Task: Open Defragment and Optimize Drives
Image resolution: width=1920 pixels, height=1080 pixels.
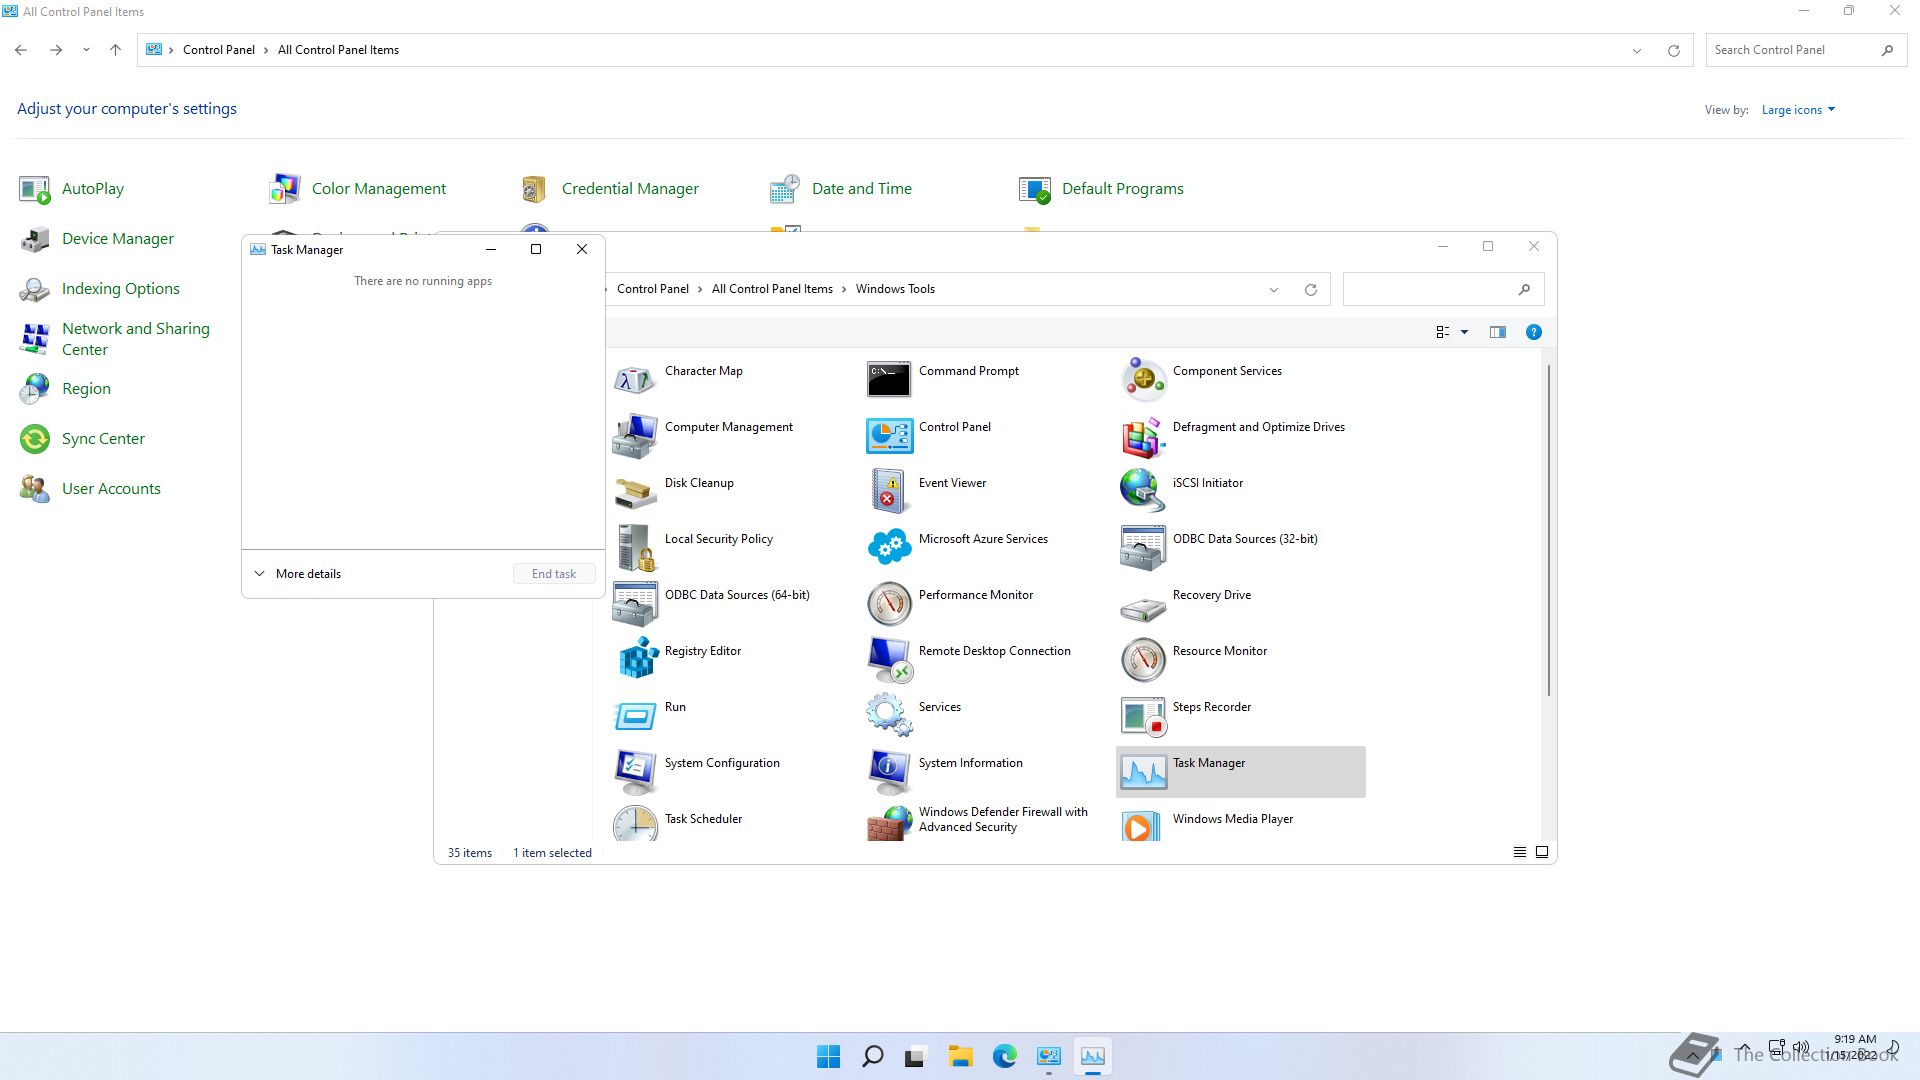Action: click(x=1142, y=436)
